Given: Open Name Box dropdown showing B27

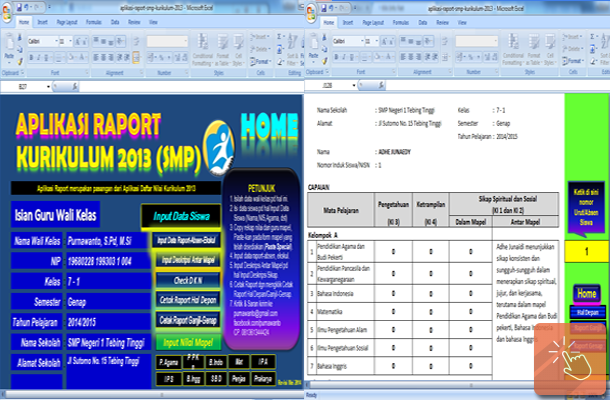Looking at the screenshot, I should tap(48, 86).
